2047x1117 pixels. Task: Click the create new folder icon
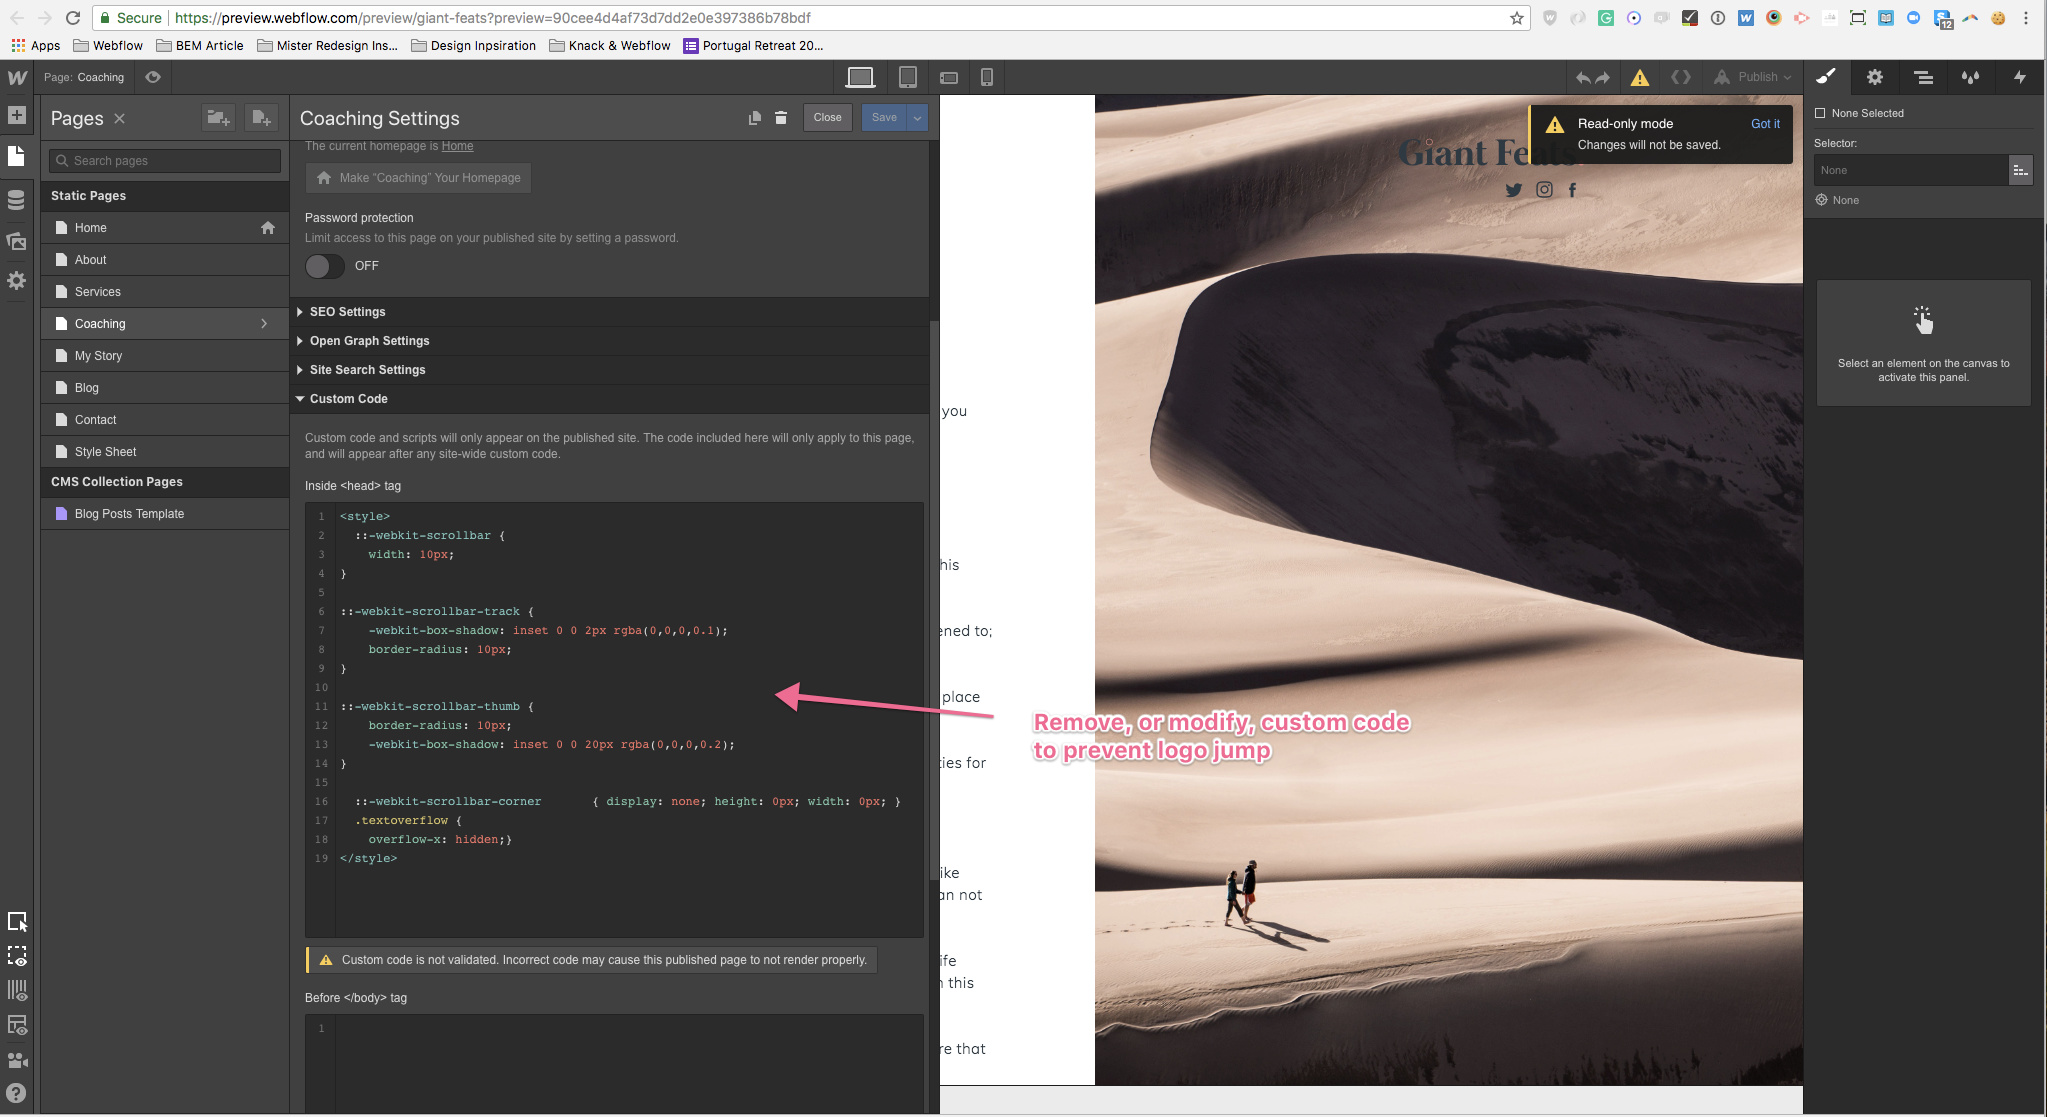tap(218, 118)
